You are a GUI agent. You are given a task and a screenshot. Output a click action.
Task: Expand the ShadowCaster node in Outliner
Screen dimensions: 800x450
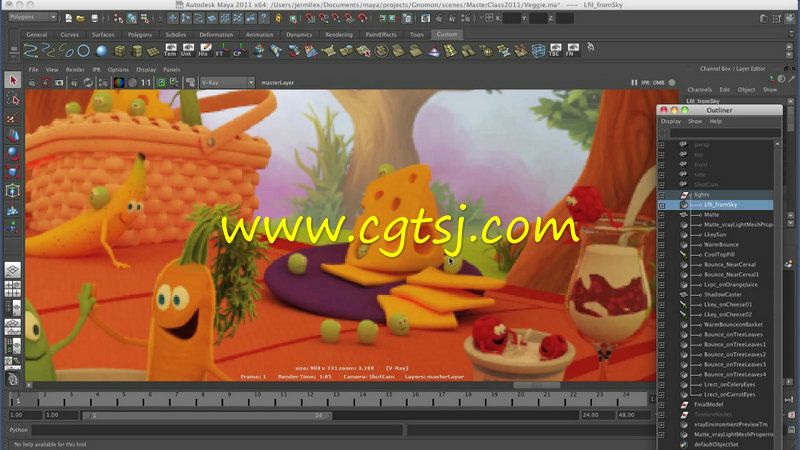(662, 295)
